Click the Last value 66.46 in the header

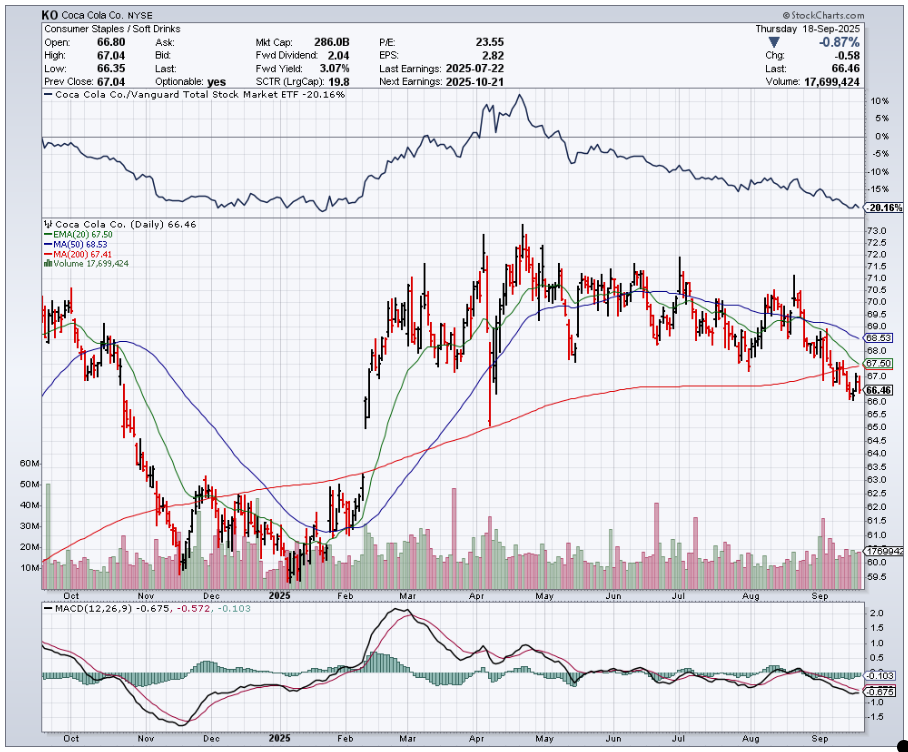point(846,69)
